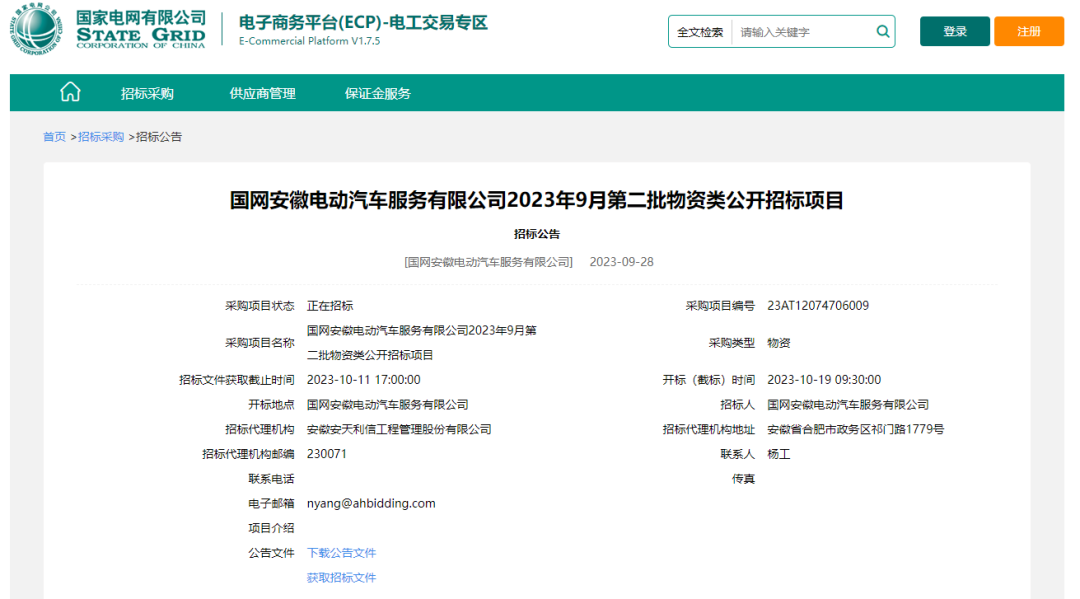Viewport: 1080px width, 599px height.
Task: Click agency name 安徽安天利信工程管理股份有限公司
Action: click(399, 430)
